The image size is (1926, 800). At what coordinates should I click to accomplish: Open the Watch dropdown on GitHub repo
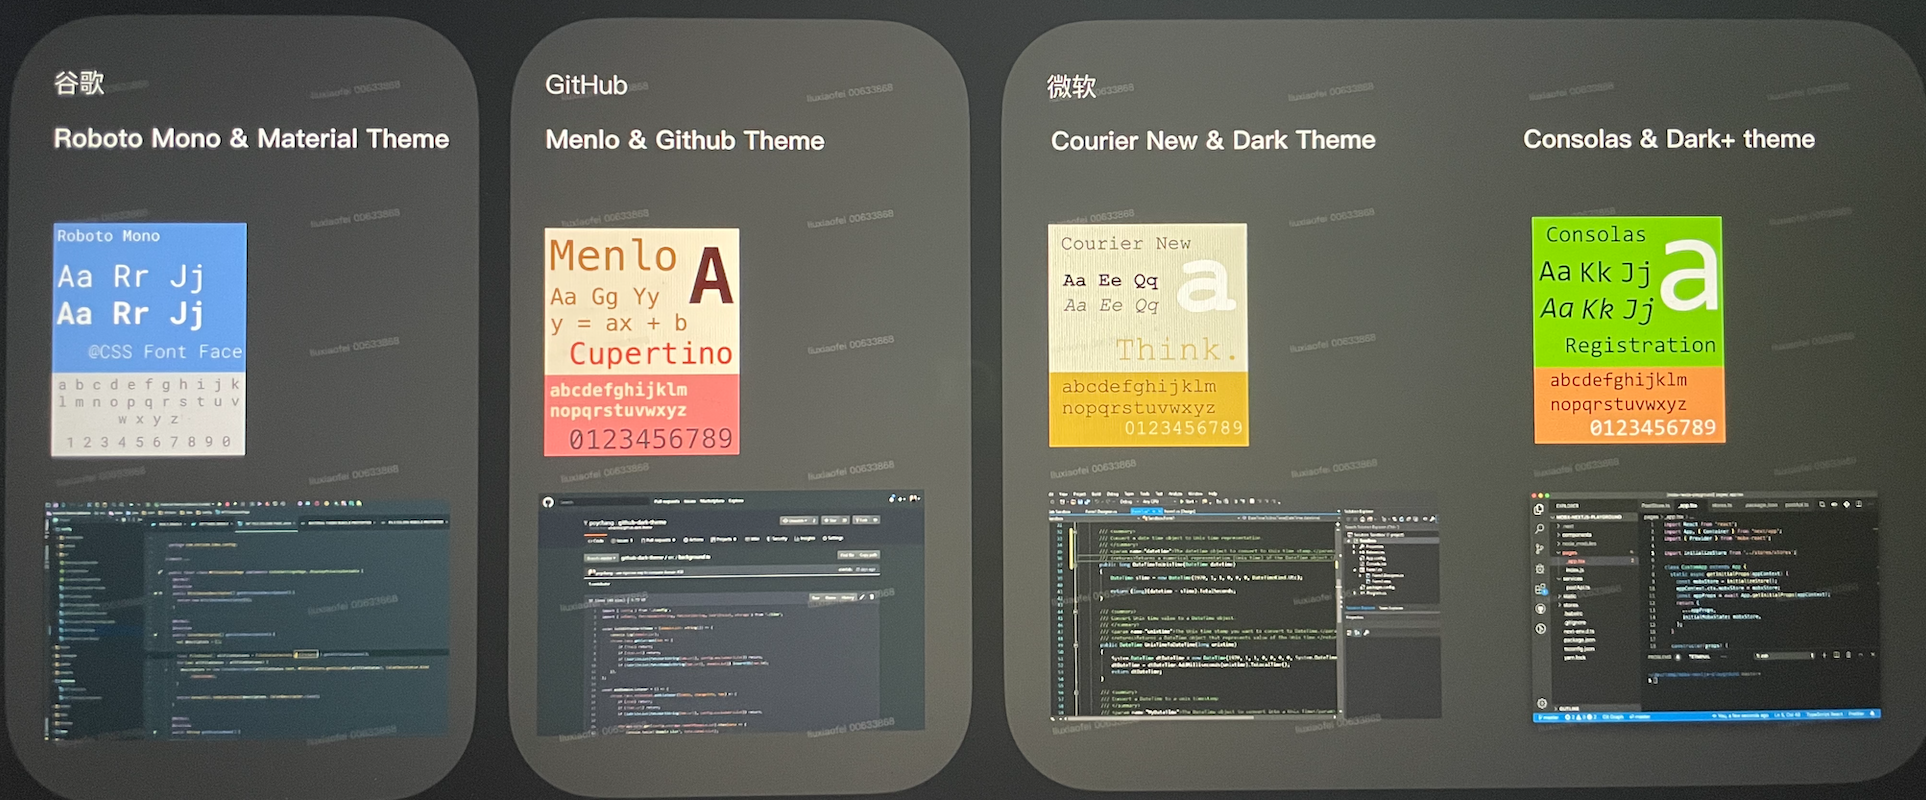[799, 521]
